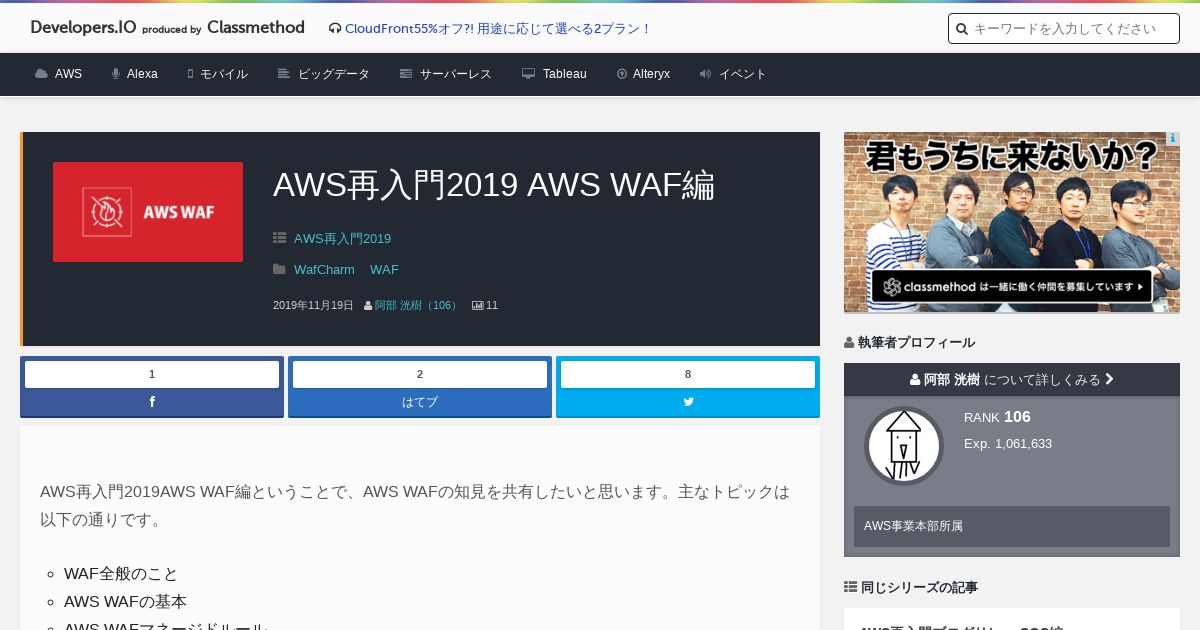Share the article on Twitter
The width and height of the screenshot is (1200, 630).
pyautogui.click(x=688, y=402)
